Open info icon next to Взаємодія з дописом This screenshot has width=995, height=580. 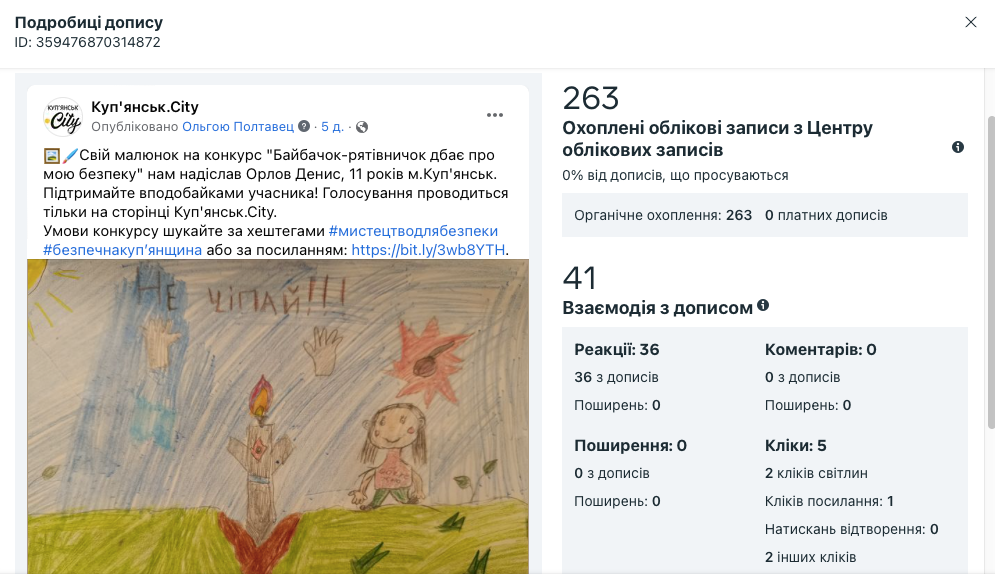[x=763, y=305]
